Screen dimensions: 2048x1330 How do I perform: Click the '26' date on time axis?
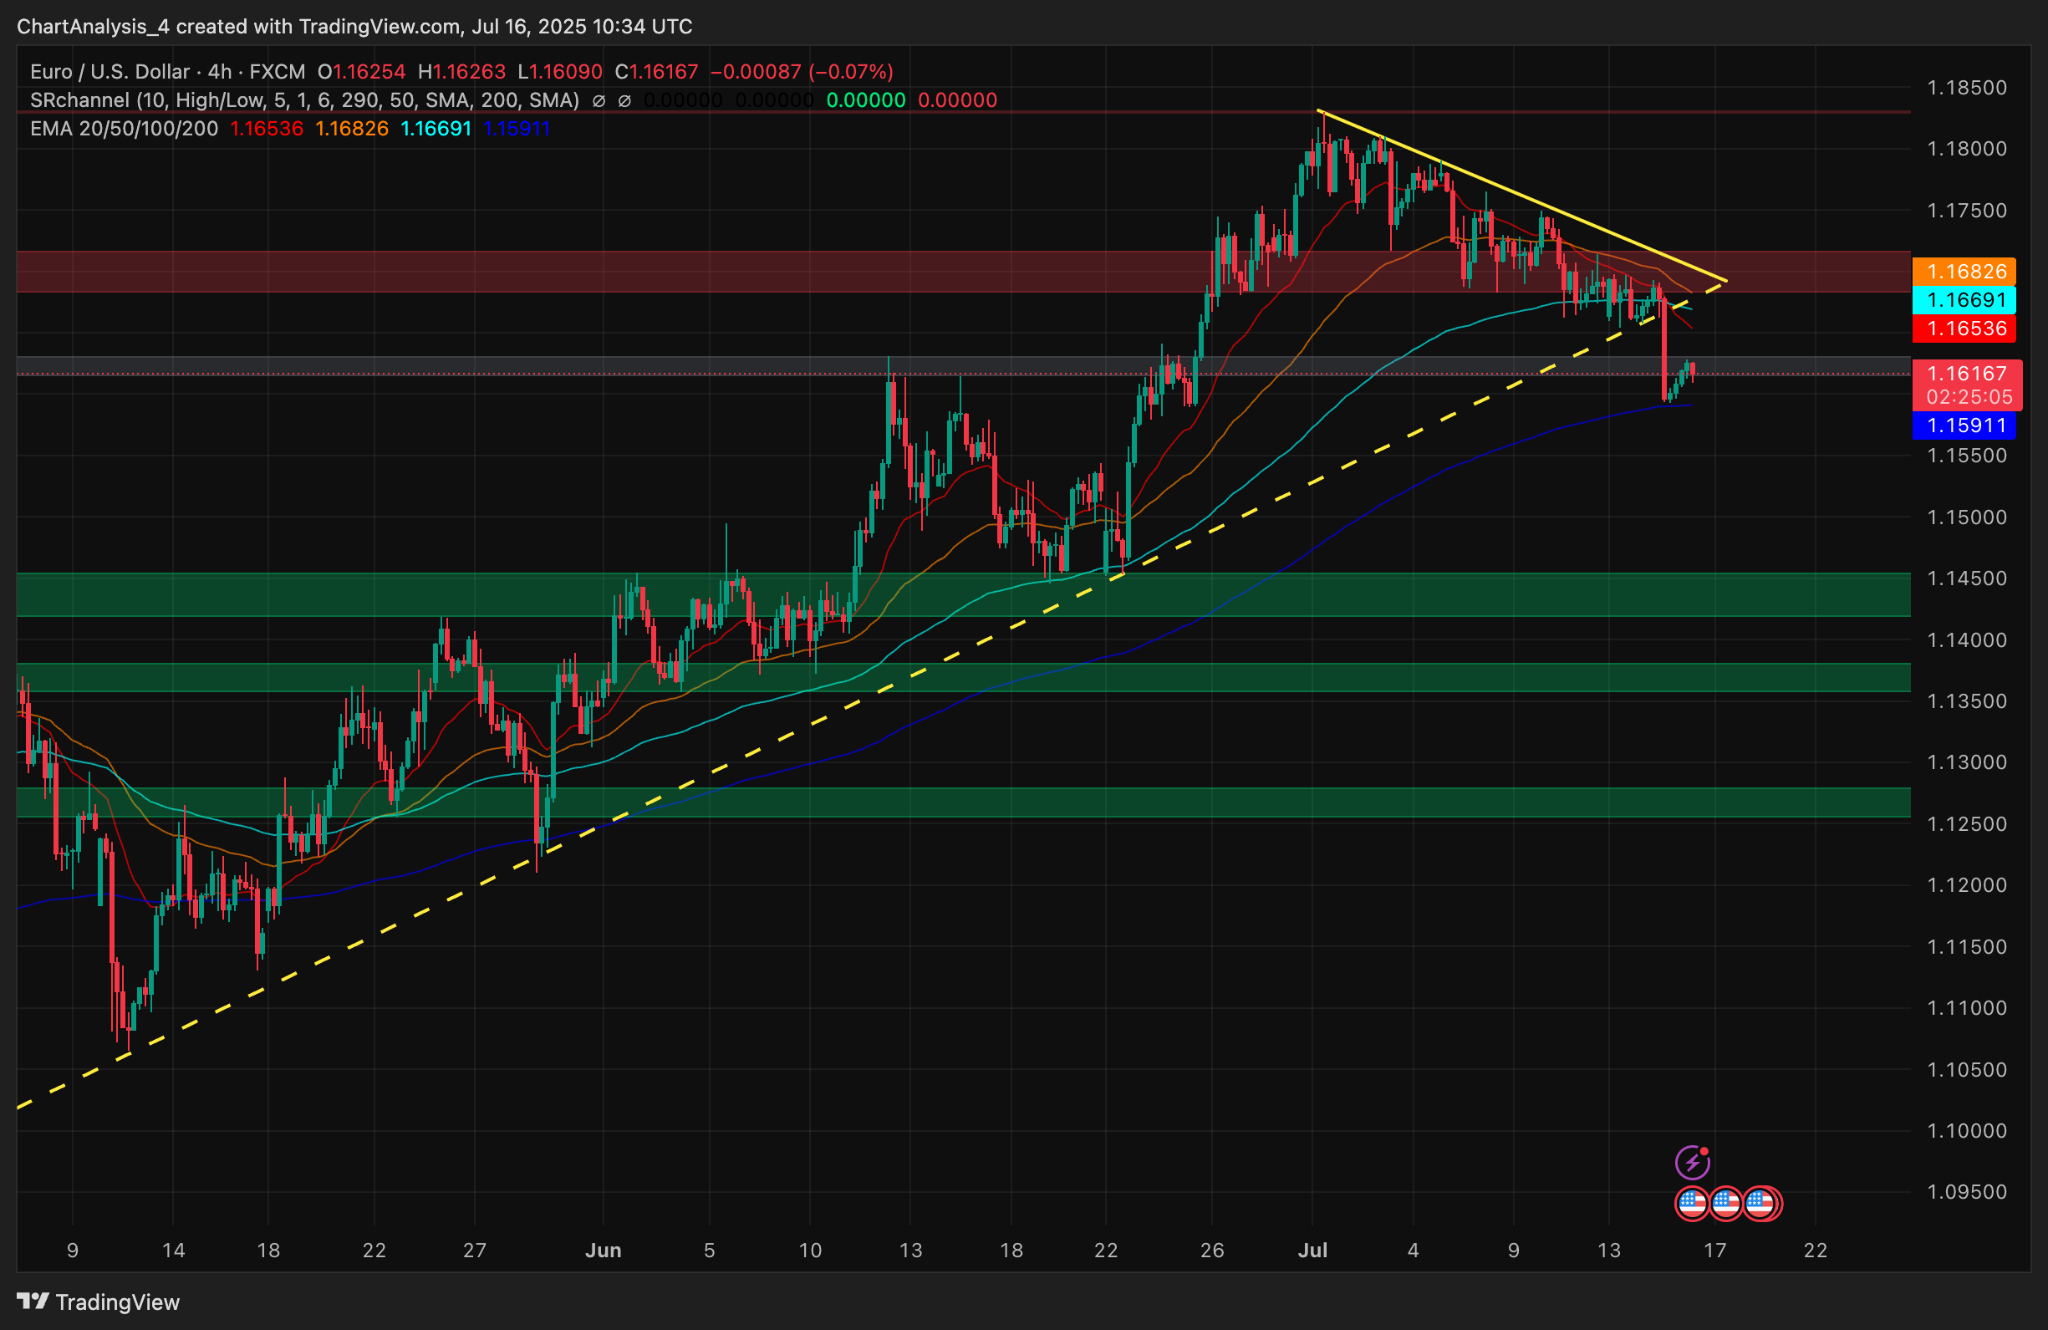click(1212, 1250)
